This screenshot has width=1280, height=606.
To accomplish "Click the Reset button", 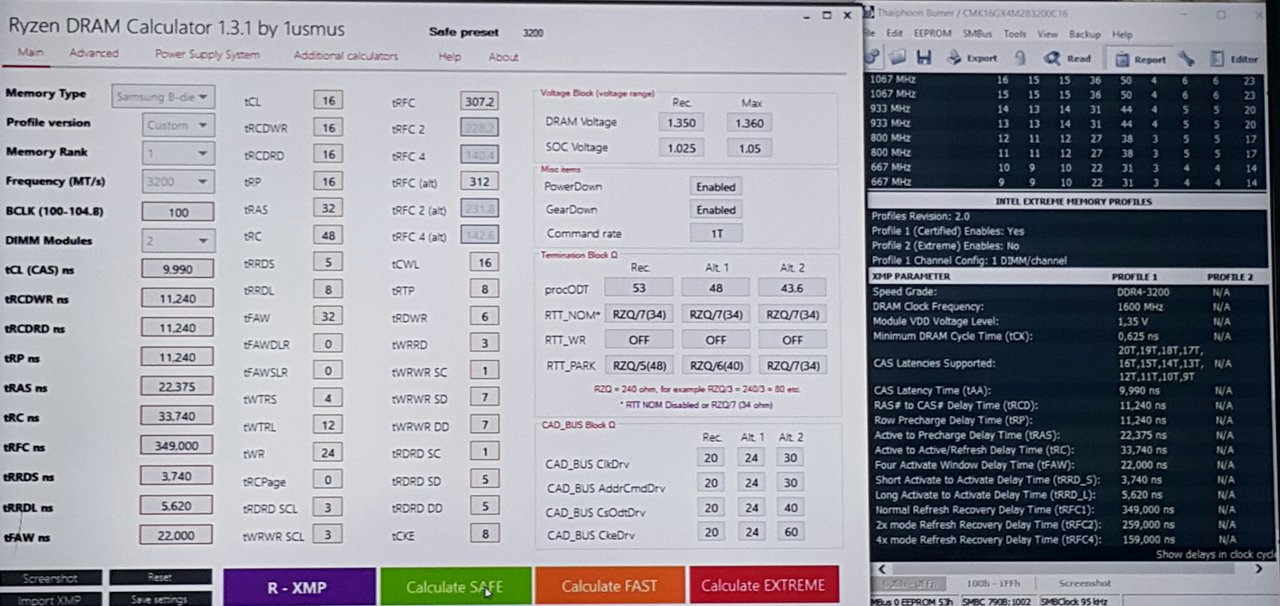I will pos(160,577).
